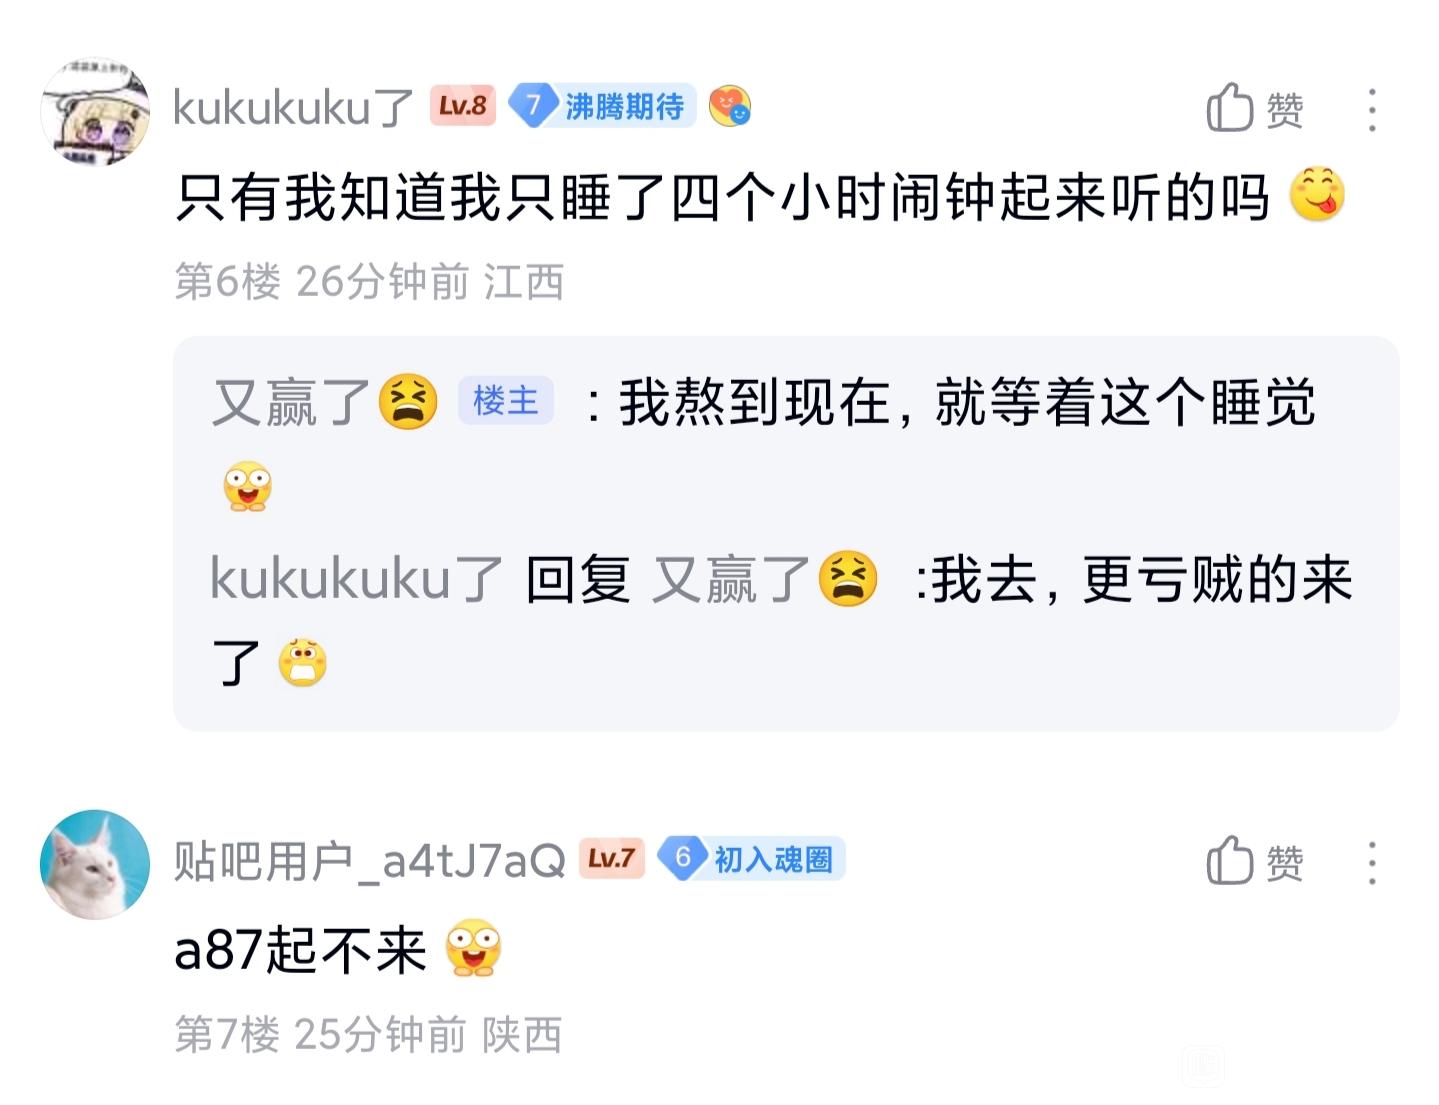Open the 初入魂圈 fan badge
The height and width of the screenshot is (1105, 1439).
[x=751, y=858]
